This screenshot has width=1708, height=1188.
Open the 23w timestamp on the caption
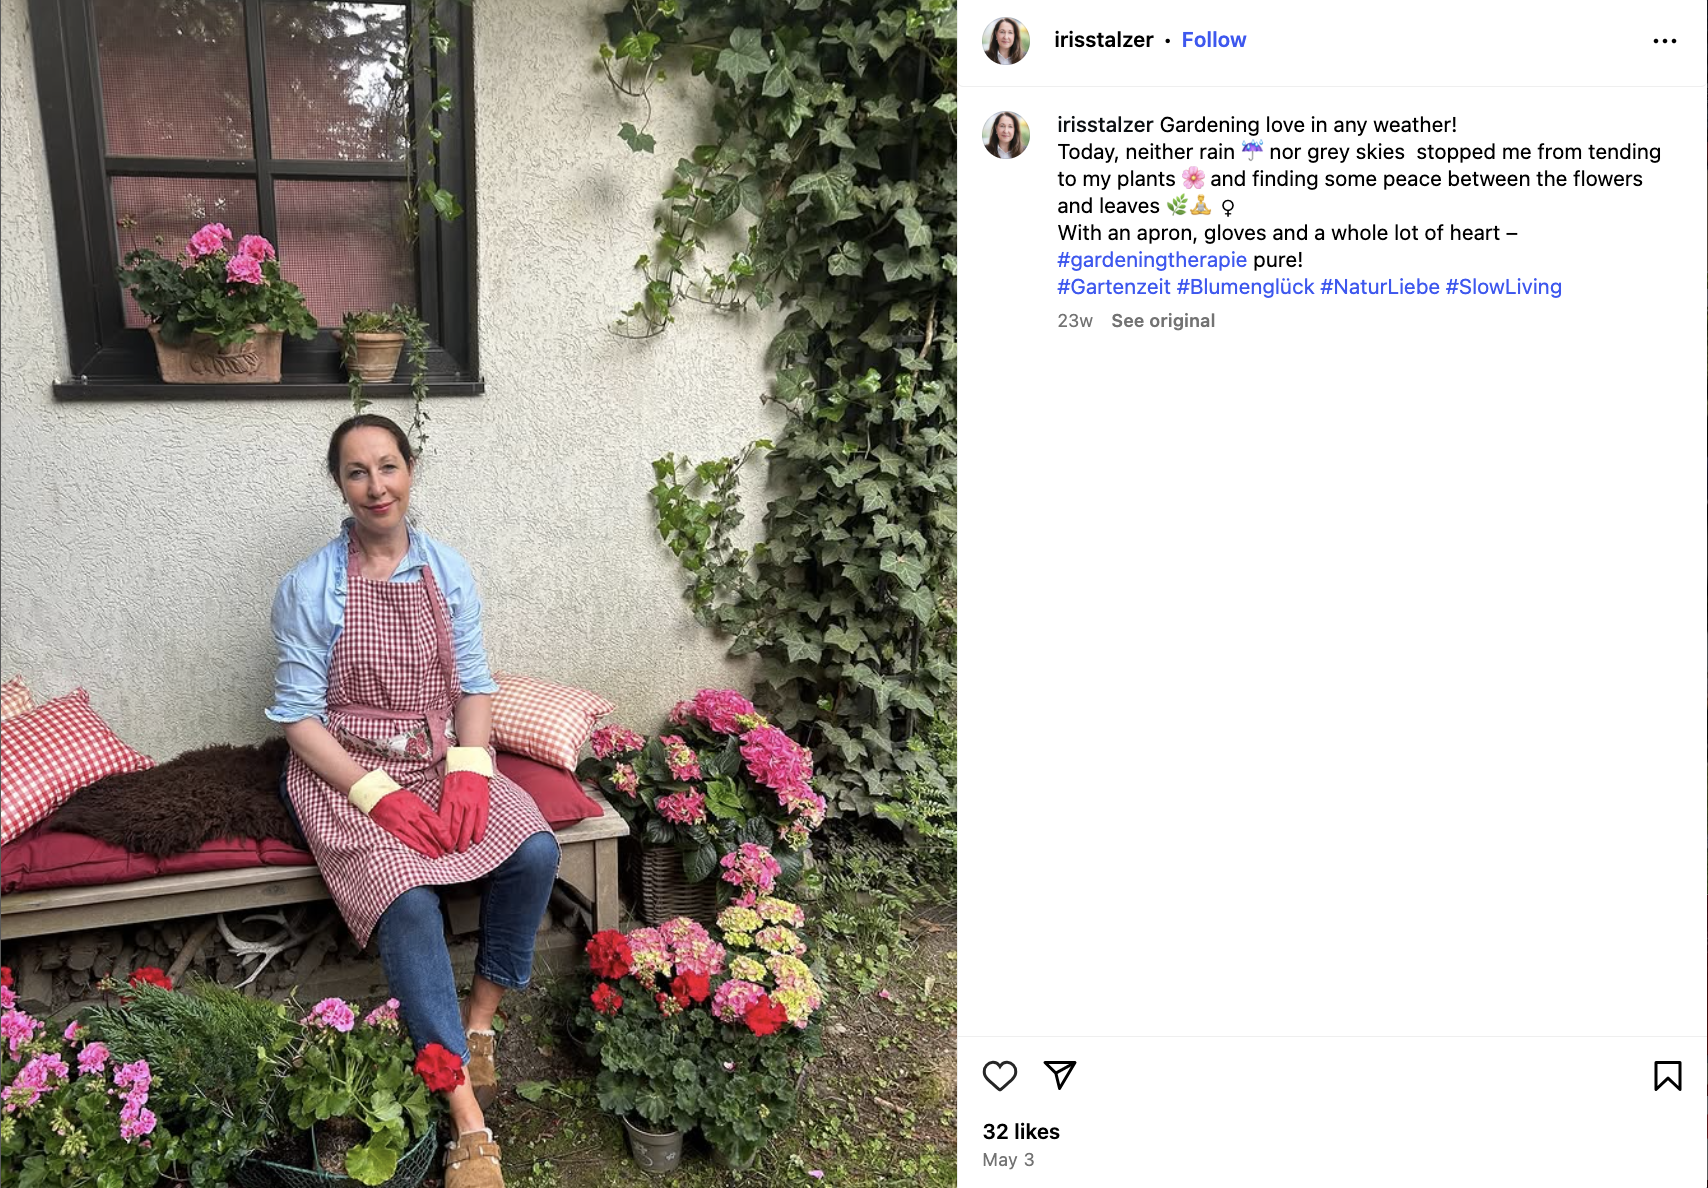(x=1074, y=321)
